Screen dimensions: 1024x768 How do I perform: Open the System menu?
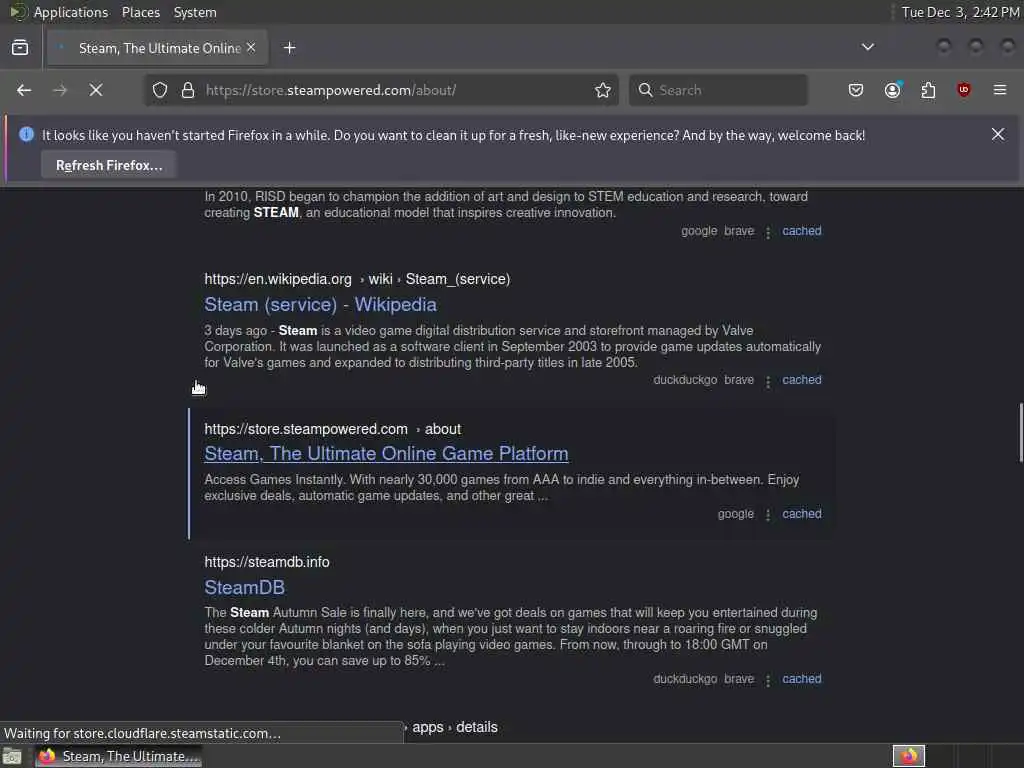coord(195,12)
